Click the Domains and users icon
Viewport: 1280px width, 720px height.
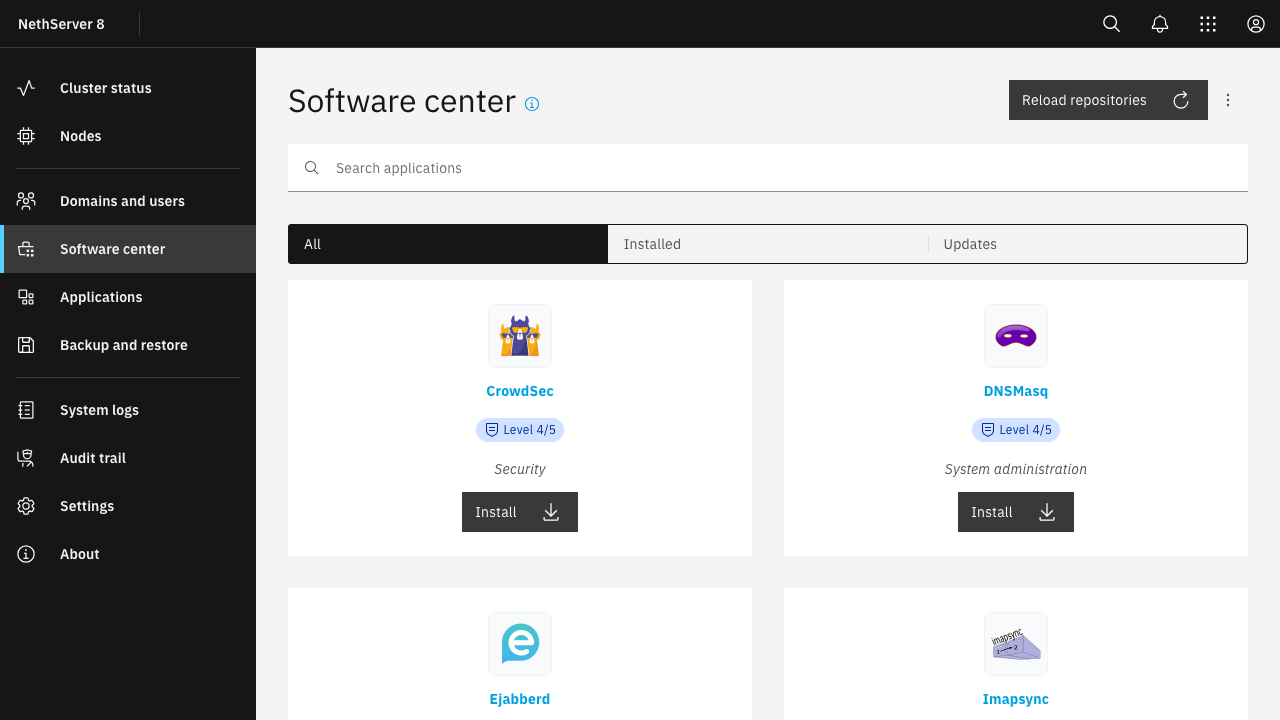26,201
